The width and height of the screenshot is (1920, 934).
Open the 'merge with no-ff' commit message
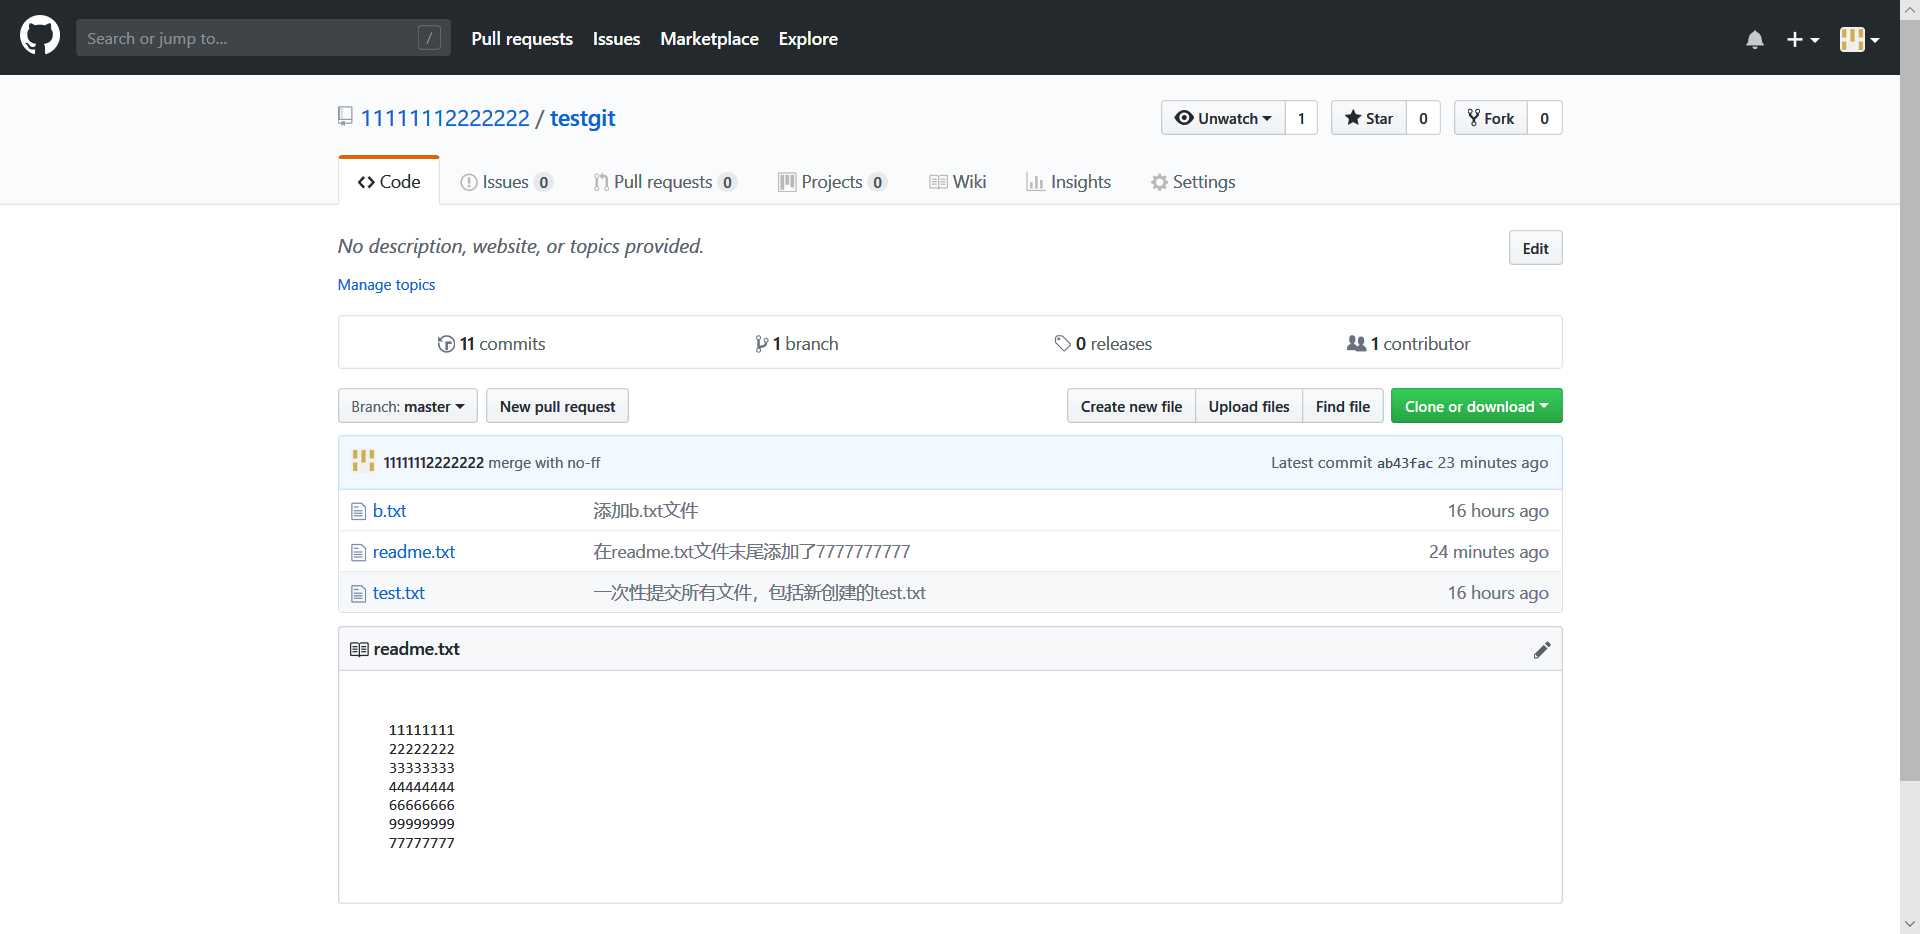(544, 462)
